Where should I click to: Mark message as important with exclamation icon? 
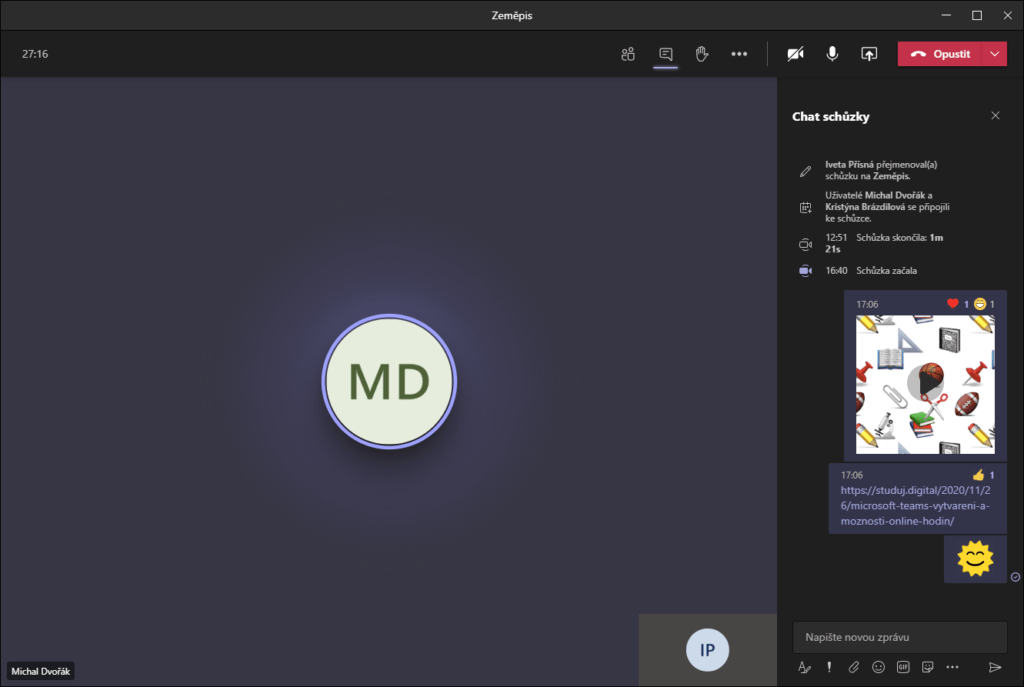pyautogui.click(x=829, y=667)
